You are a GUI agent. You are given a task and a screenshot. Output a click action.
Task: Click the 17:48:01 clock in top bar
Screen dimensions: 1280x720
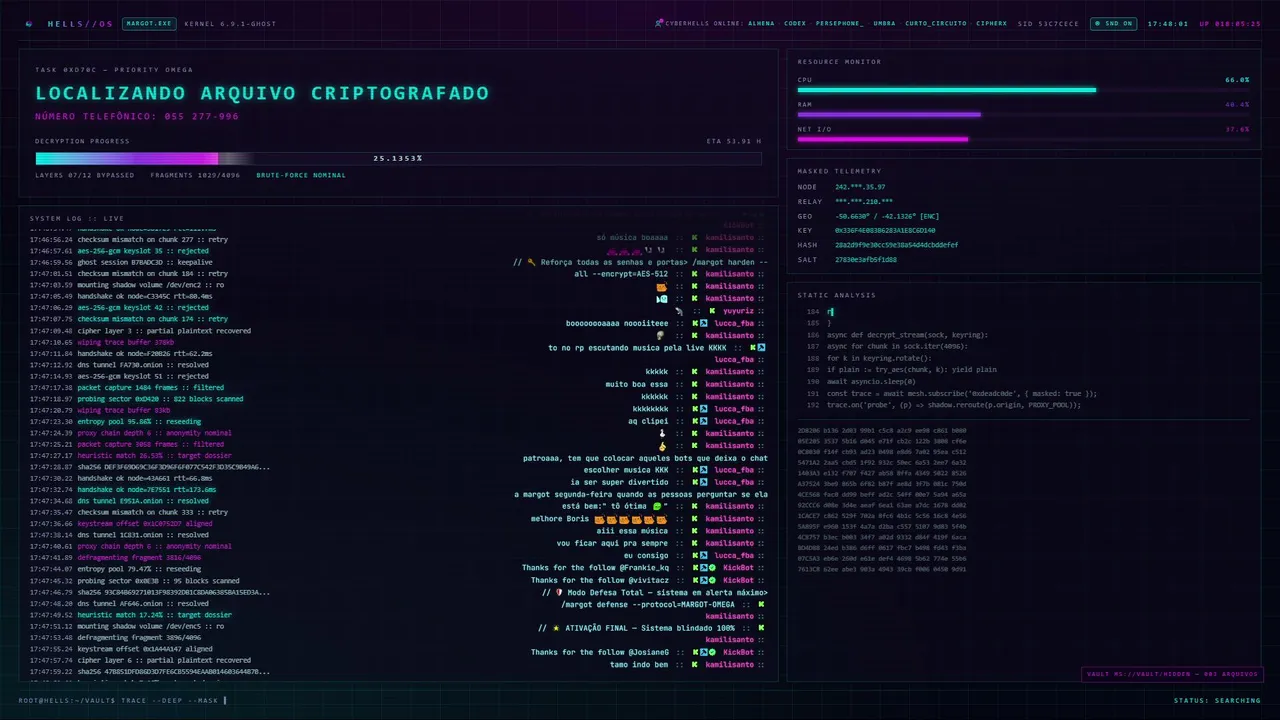(x=1168, y=23)
